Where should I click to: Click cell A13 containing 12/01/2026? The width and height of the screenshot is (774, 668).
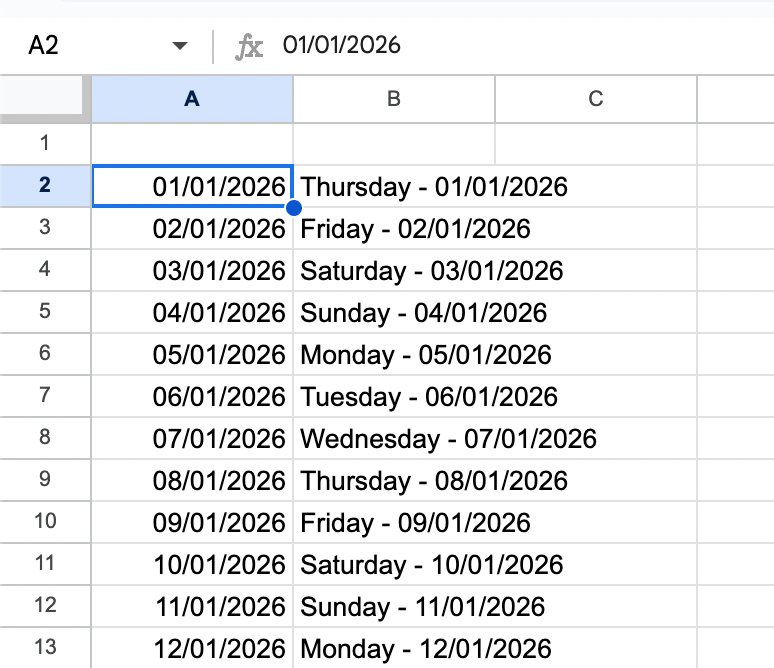pos(192,648)
